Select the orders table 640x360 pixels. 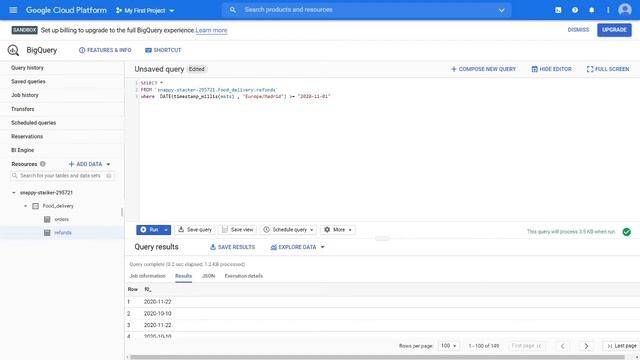[62, 220]
